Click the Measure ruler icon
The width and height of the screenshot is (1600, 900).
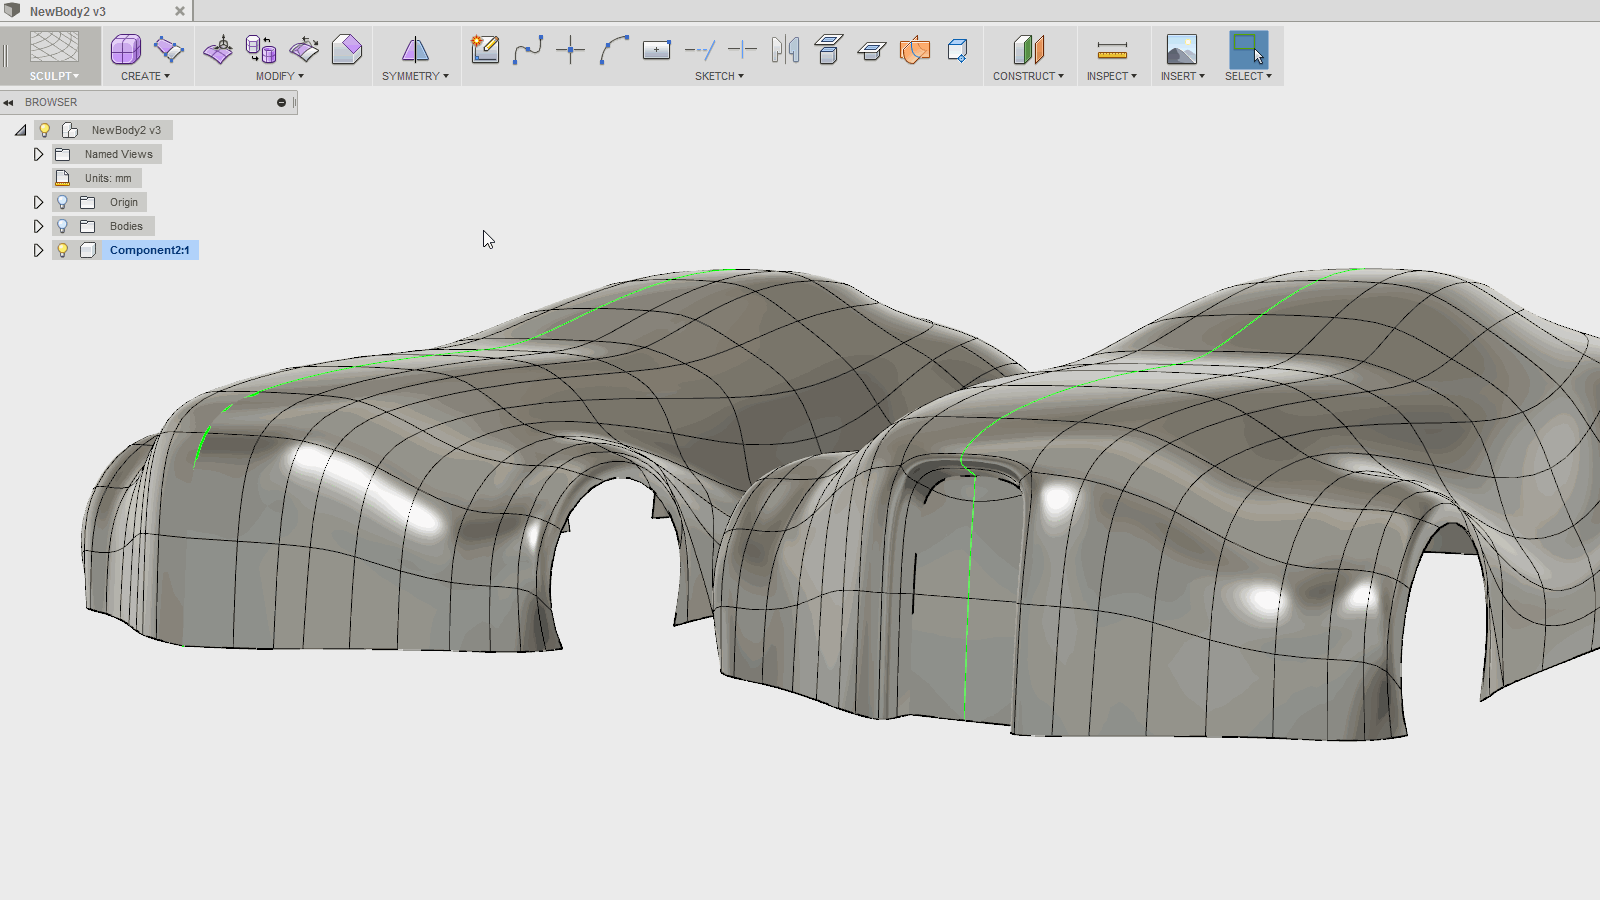coord(1112,49)
